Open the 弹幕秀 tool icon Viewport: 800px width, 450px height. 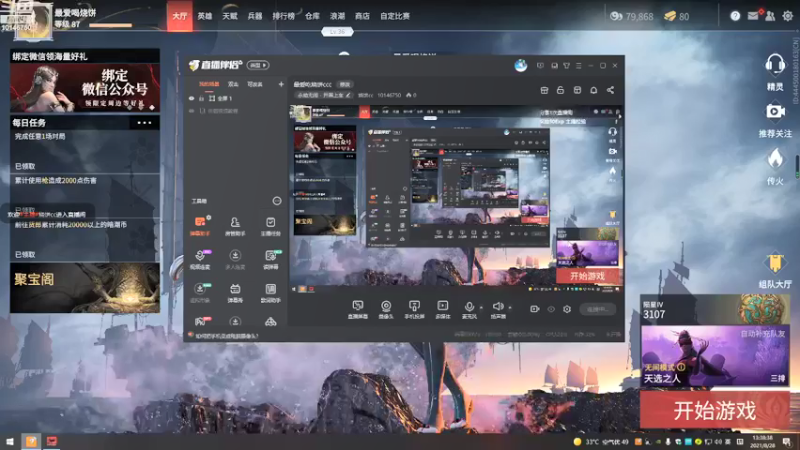(x=235, y=293)
